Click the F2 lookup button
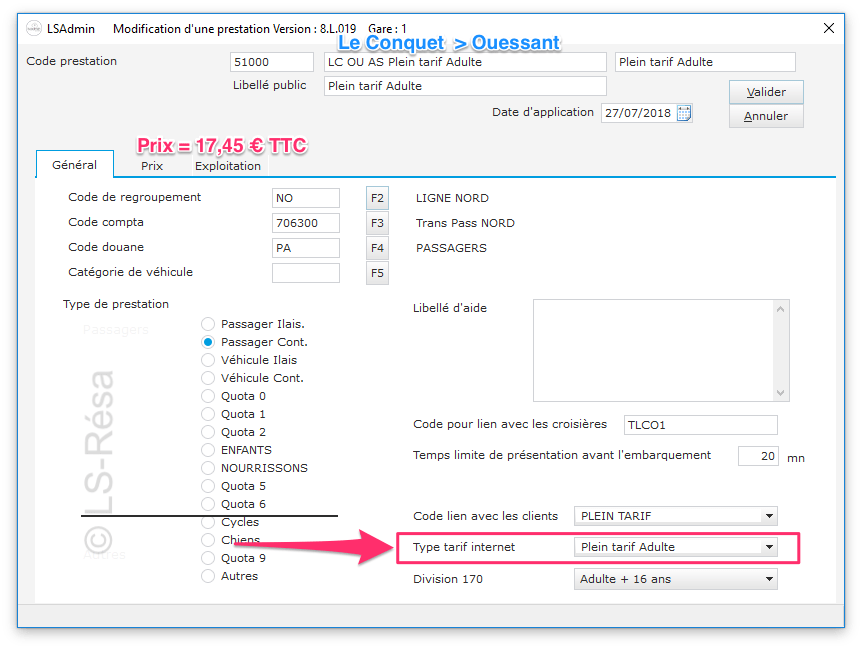The image size is (862, 649). [x=377, y=198]
